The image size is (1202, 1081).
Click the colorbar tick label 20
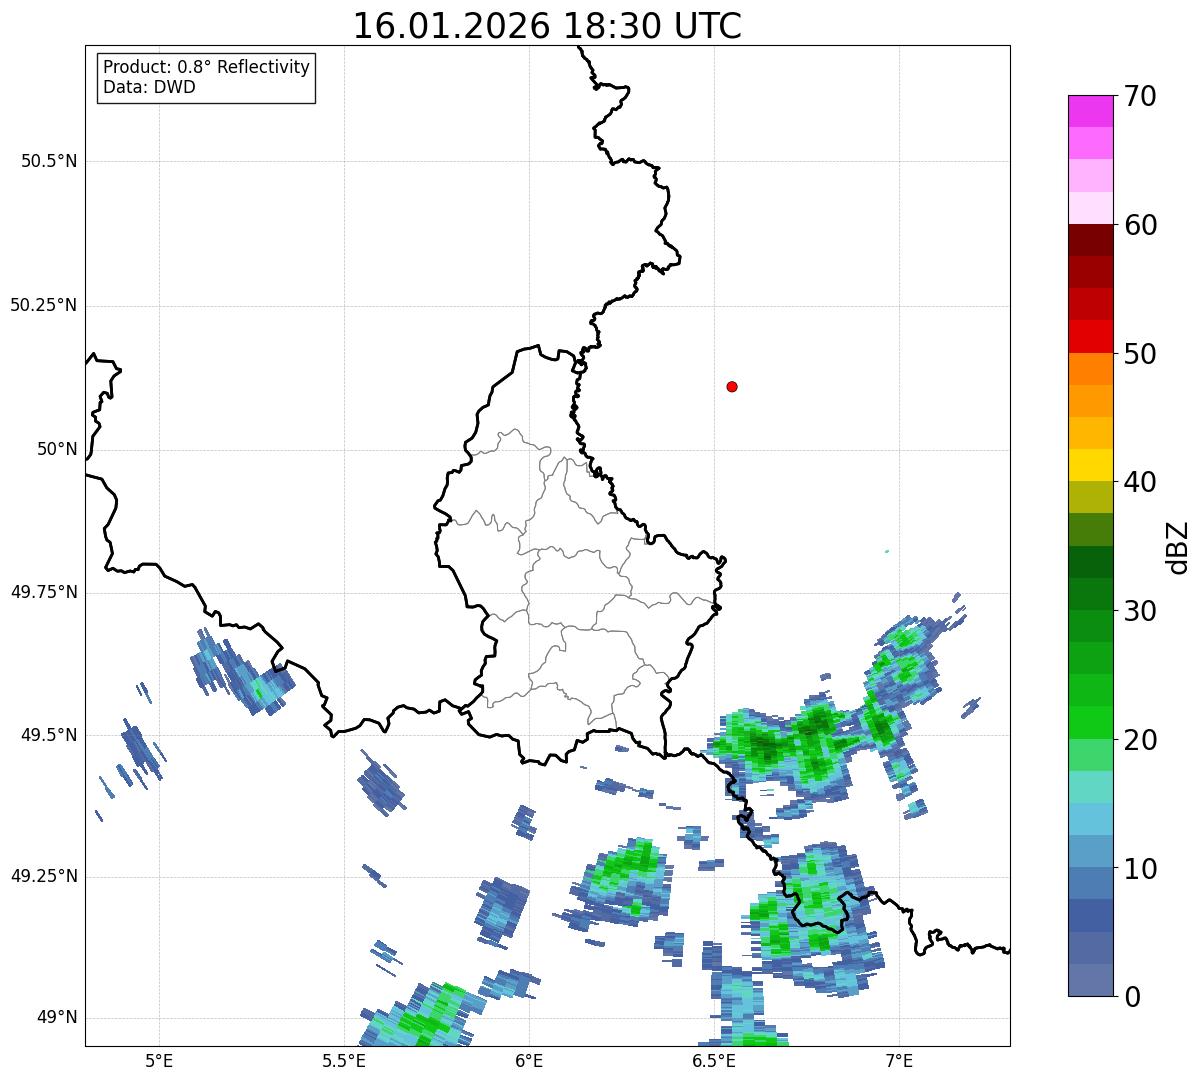(x=1140, y=740)
